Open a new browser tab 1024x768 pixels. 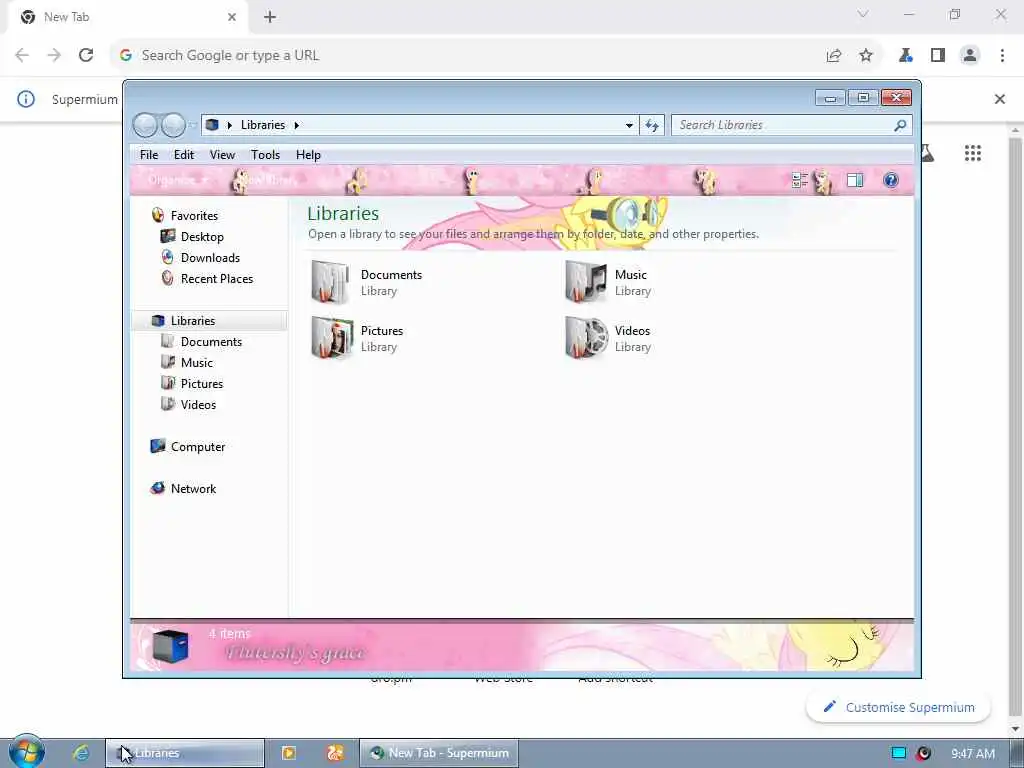coord(270,17)
